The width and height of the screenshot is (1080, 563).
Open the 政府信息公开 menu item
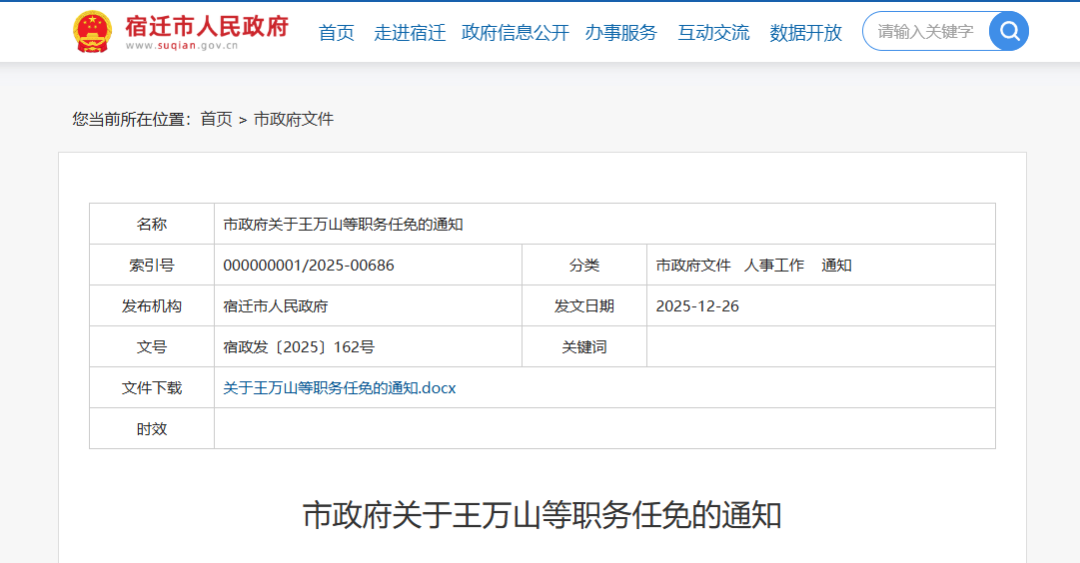point(515,32)
